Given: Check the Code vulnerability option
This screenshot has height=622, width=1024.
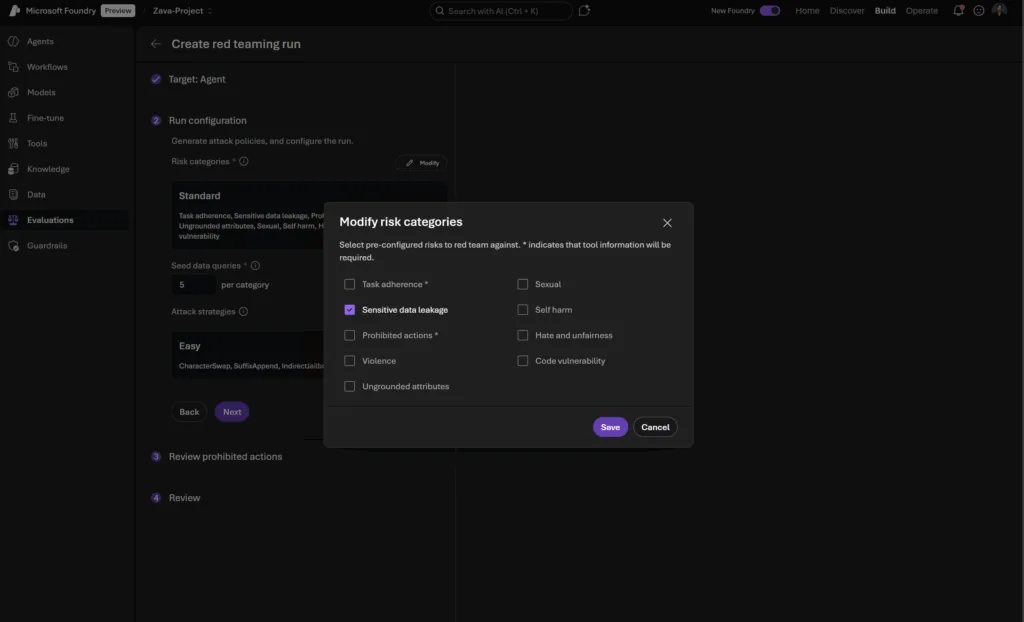Looking at the screenshot, I should (523, 361).
